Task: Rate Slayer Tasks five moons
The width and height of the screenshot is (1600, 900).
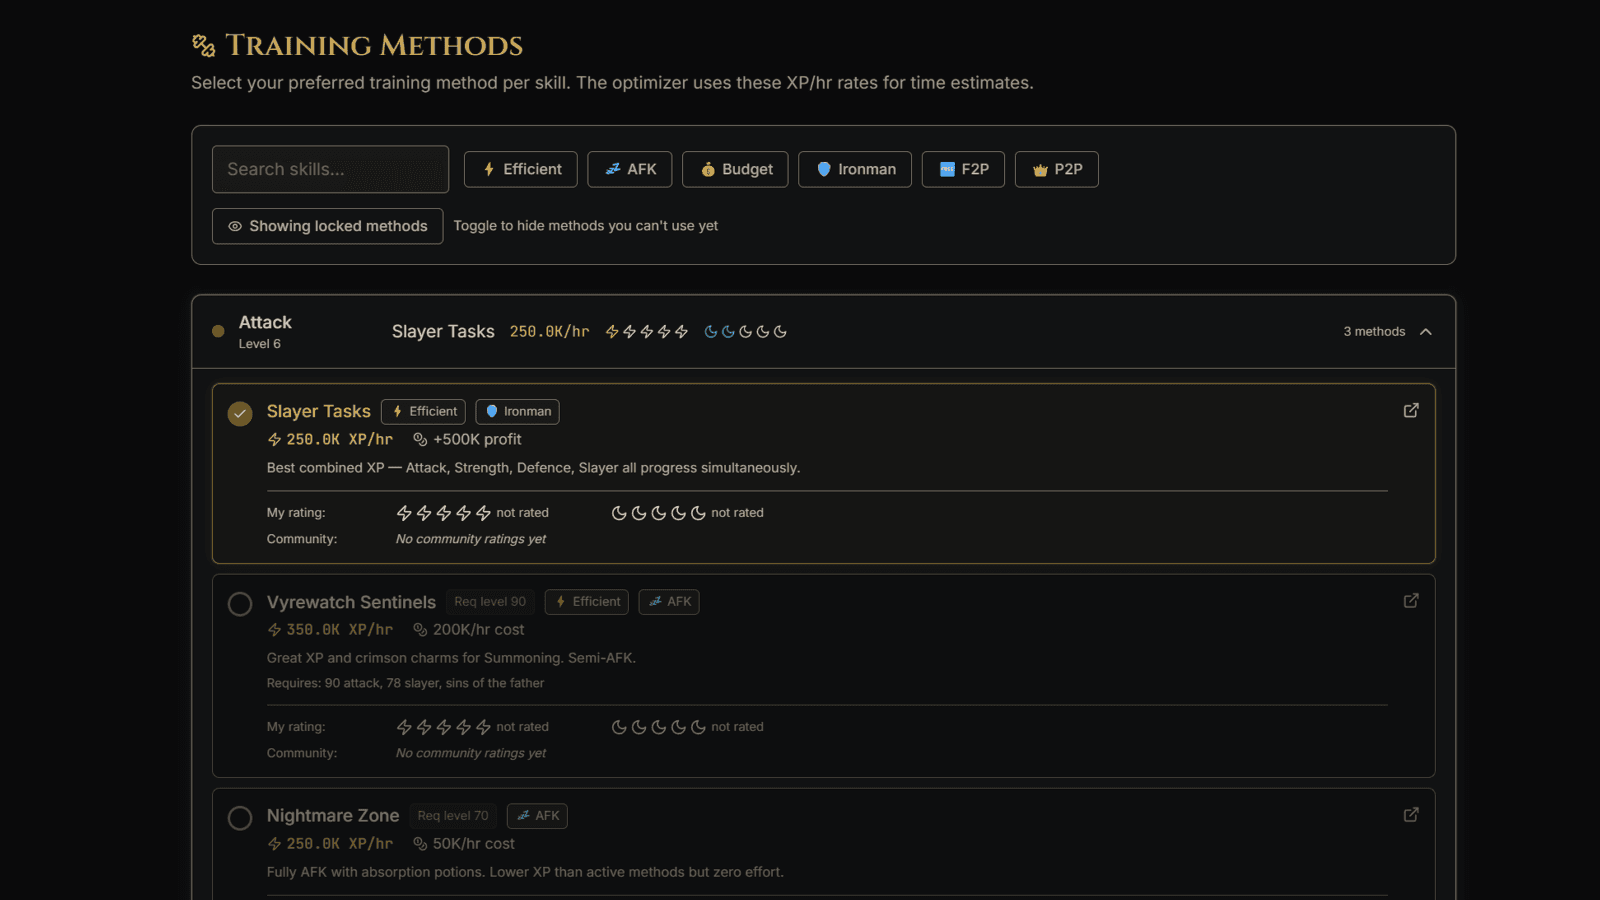Action: tap(698, 513)
